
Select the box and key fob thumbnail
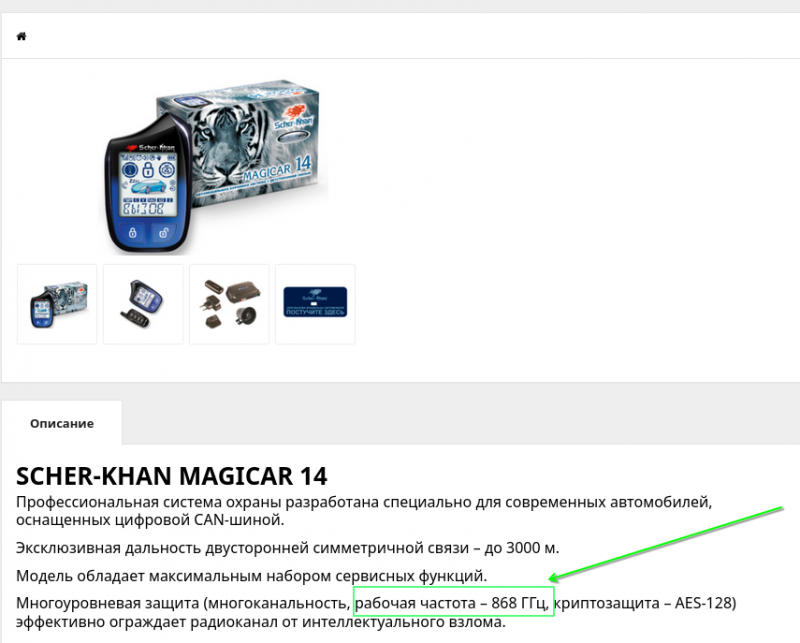pyautogui.click(x=57, y=304)
